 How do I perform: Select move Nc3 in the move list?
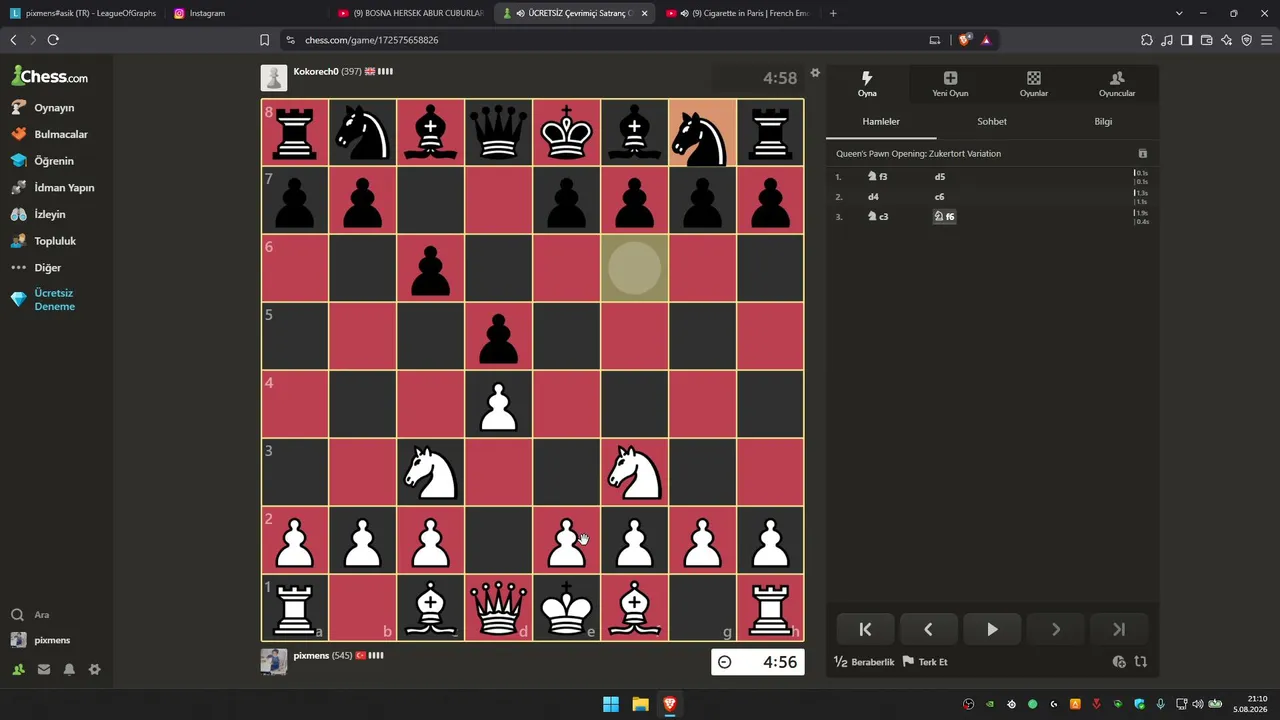pos(878,217)
